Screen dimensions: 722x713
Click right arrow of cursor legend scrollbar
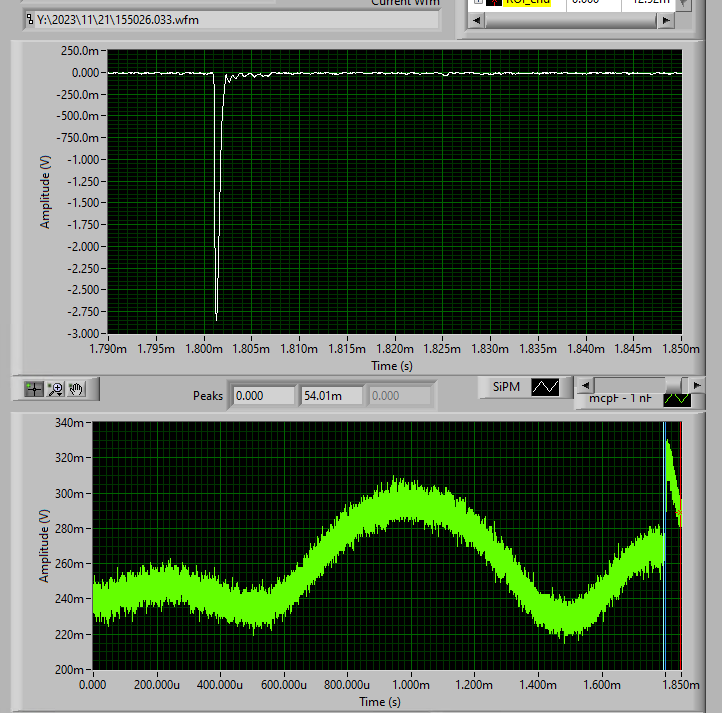666,20
